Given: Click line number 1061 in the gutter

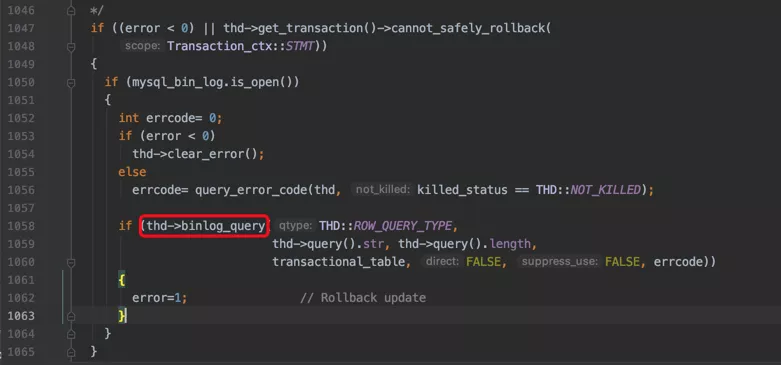Looking at the screenshot, I should (21, 280).
